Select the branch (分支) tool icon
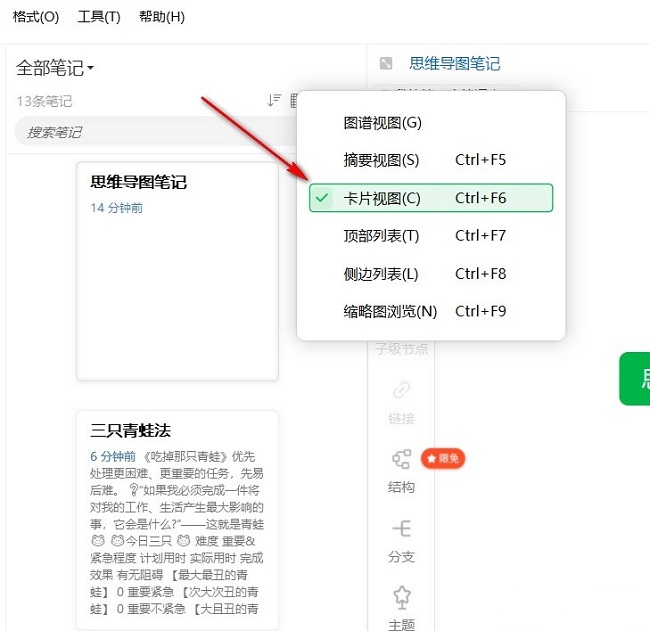 pyautogui.click(x=401, y=529)
